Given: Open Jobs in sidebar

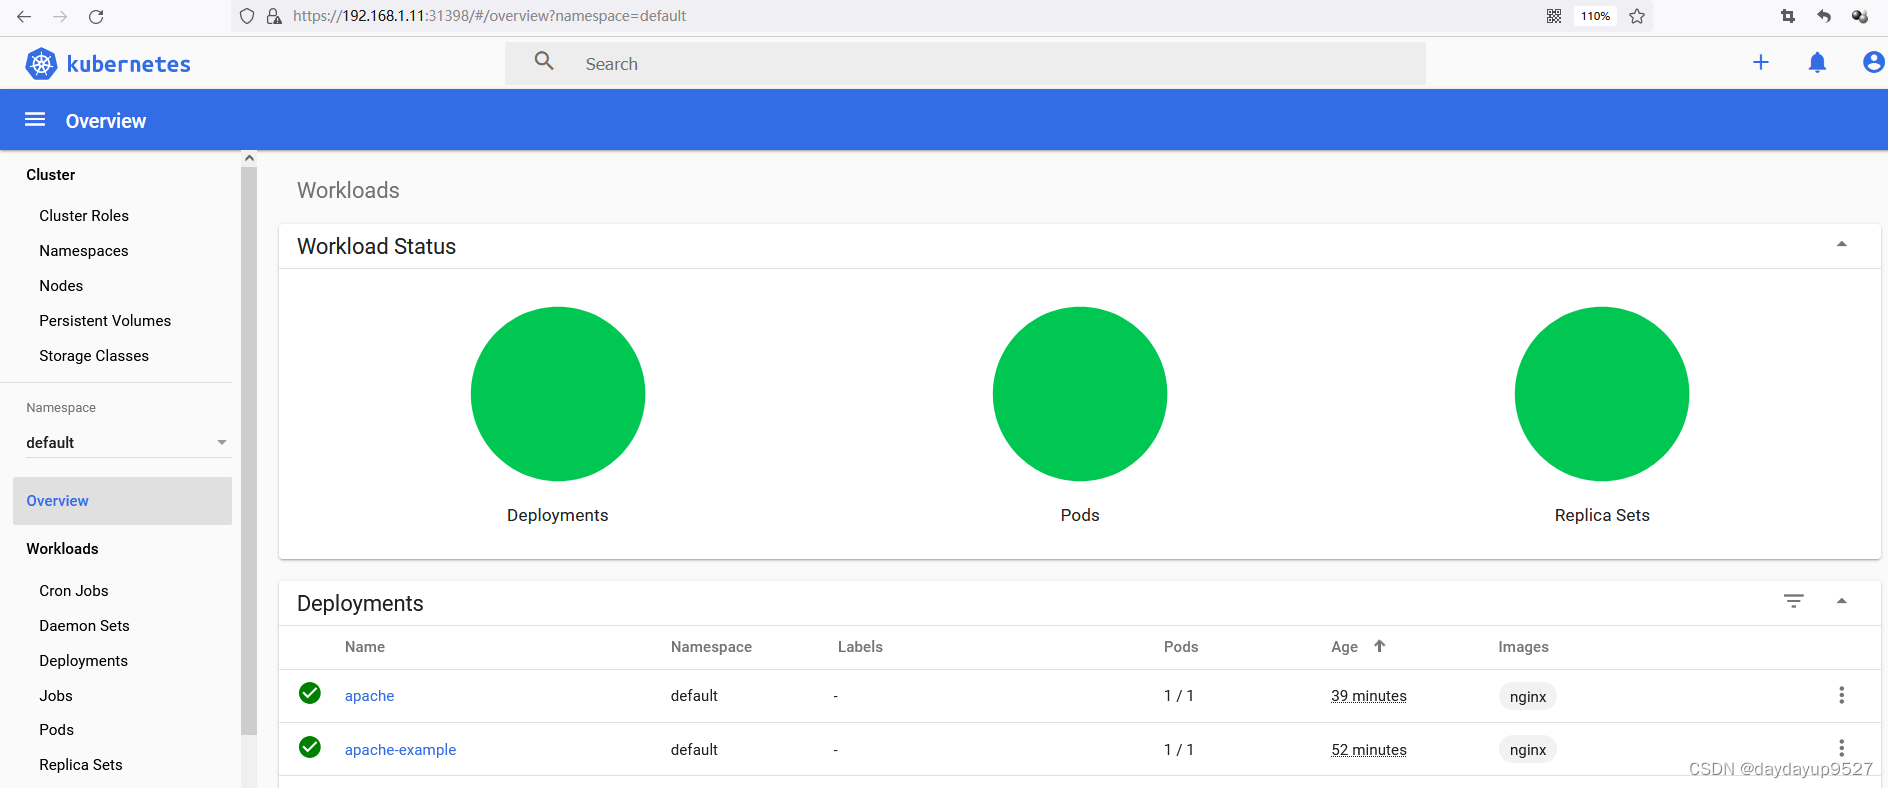Looking at the screenshot, I should [x=56, y=696].
